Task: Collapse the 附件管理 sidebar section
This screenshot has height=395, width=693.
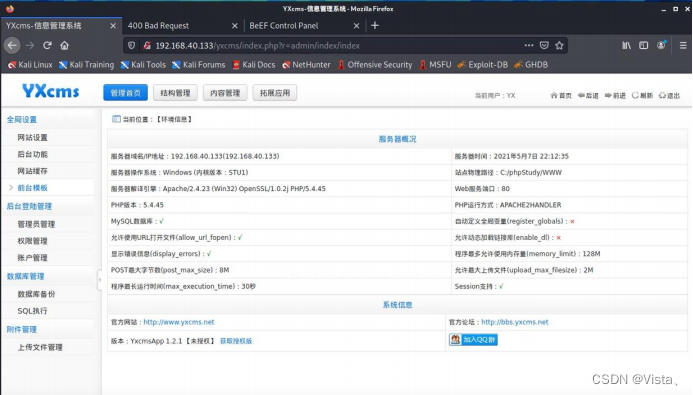Action: [22, 329]
